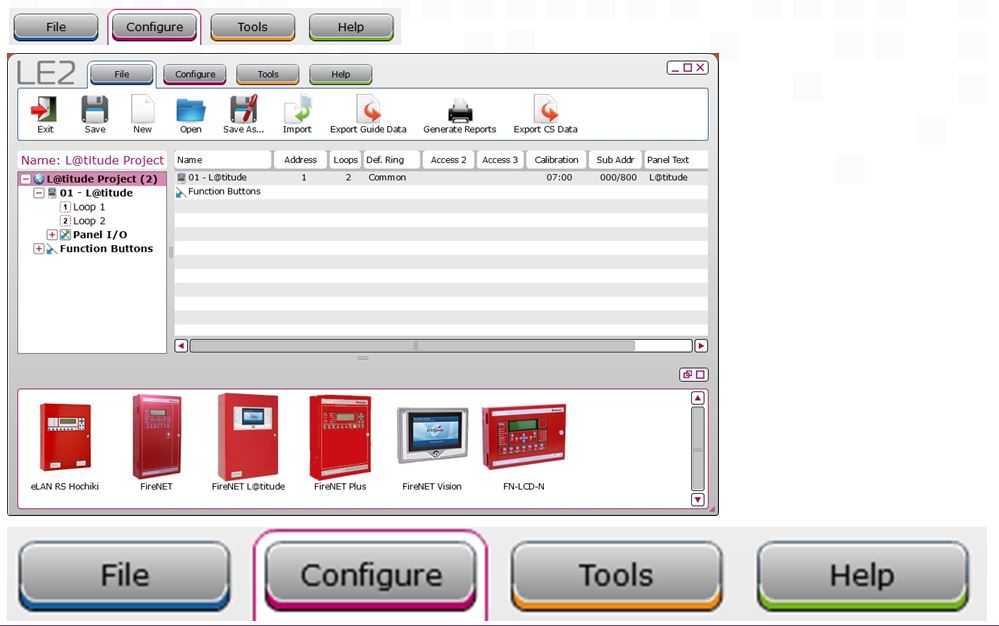Select Function Buttons in the tree
Viewport: 999px width, 626px height.
106,248
